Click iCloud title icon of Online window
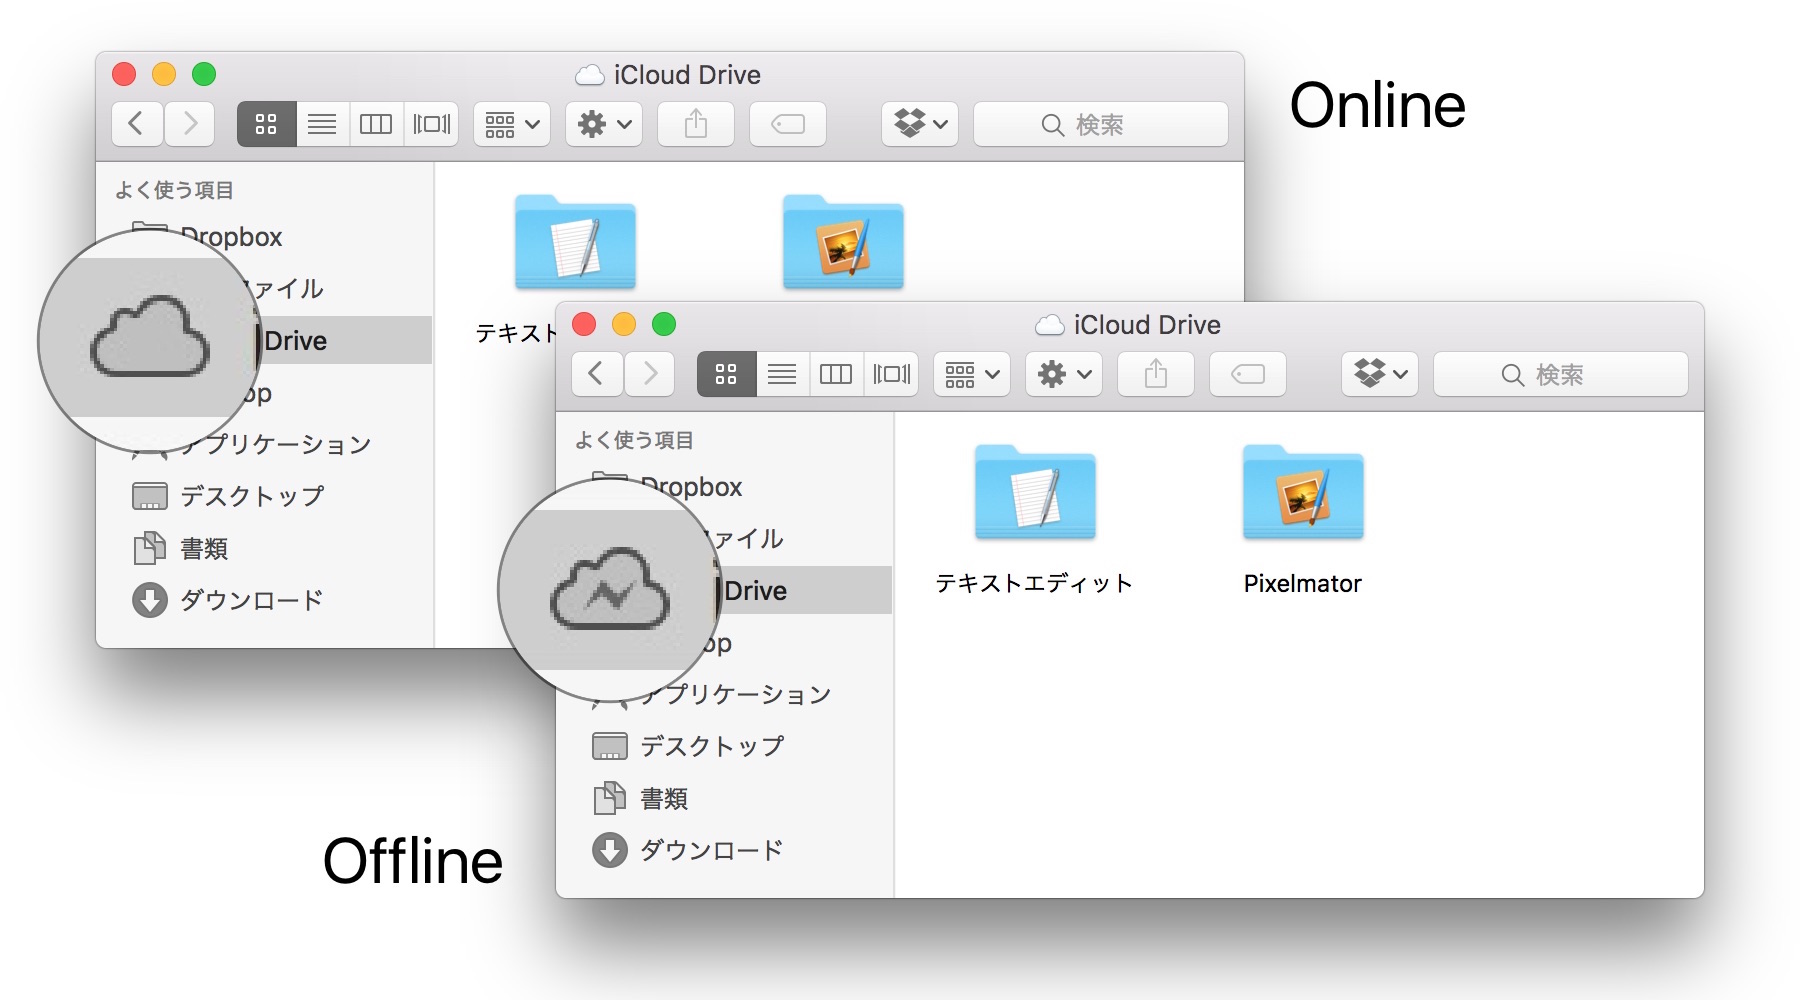Screen dimensions: 1800x1000 point(590,75)
